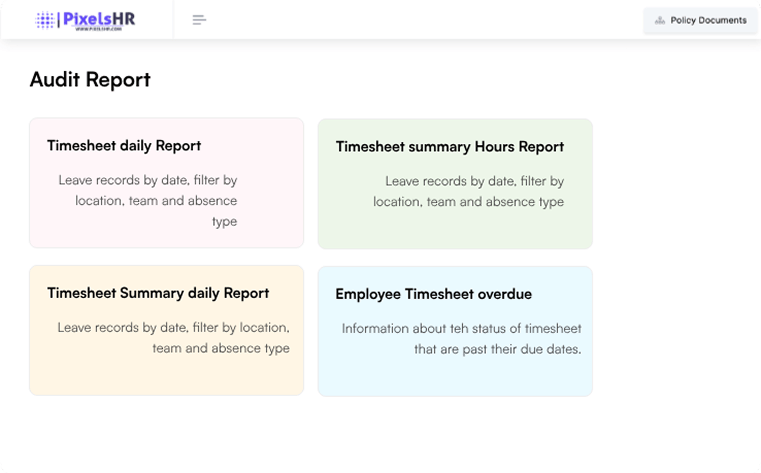Open the Timesheet daily Report title
The height and width of the screenshot is (473, 761).
click(124, 146)
